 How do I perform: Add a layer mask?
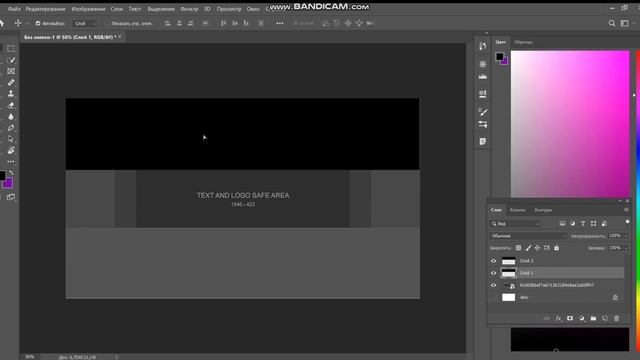coord(570,318)
